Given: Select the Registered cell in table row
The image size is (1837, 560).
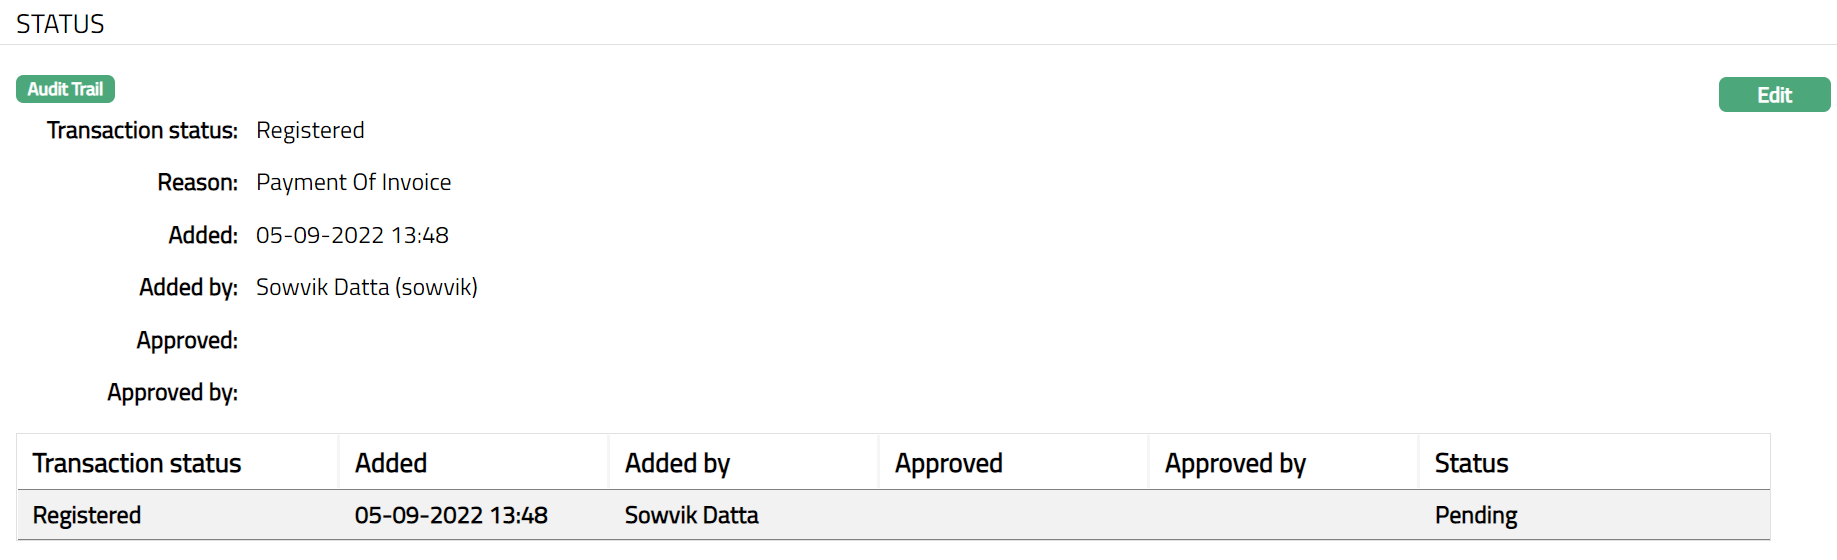Looking at the screenshot, I should (x=87, y=515).
